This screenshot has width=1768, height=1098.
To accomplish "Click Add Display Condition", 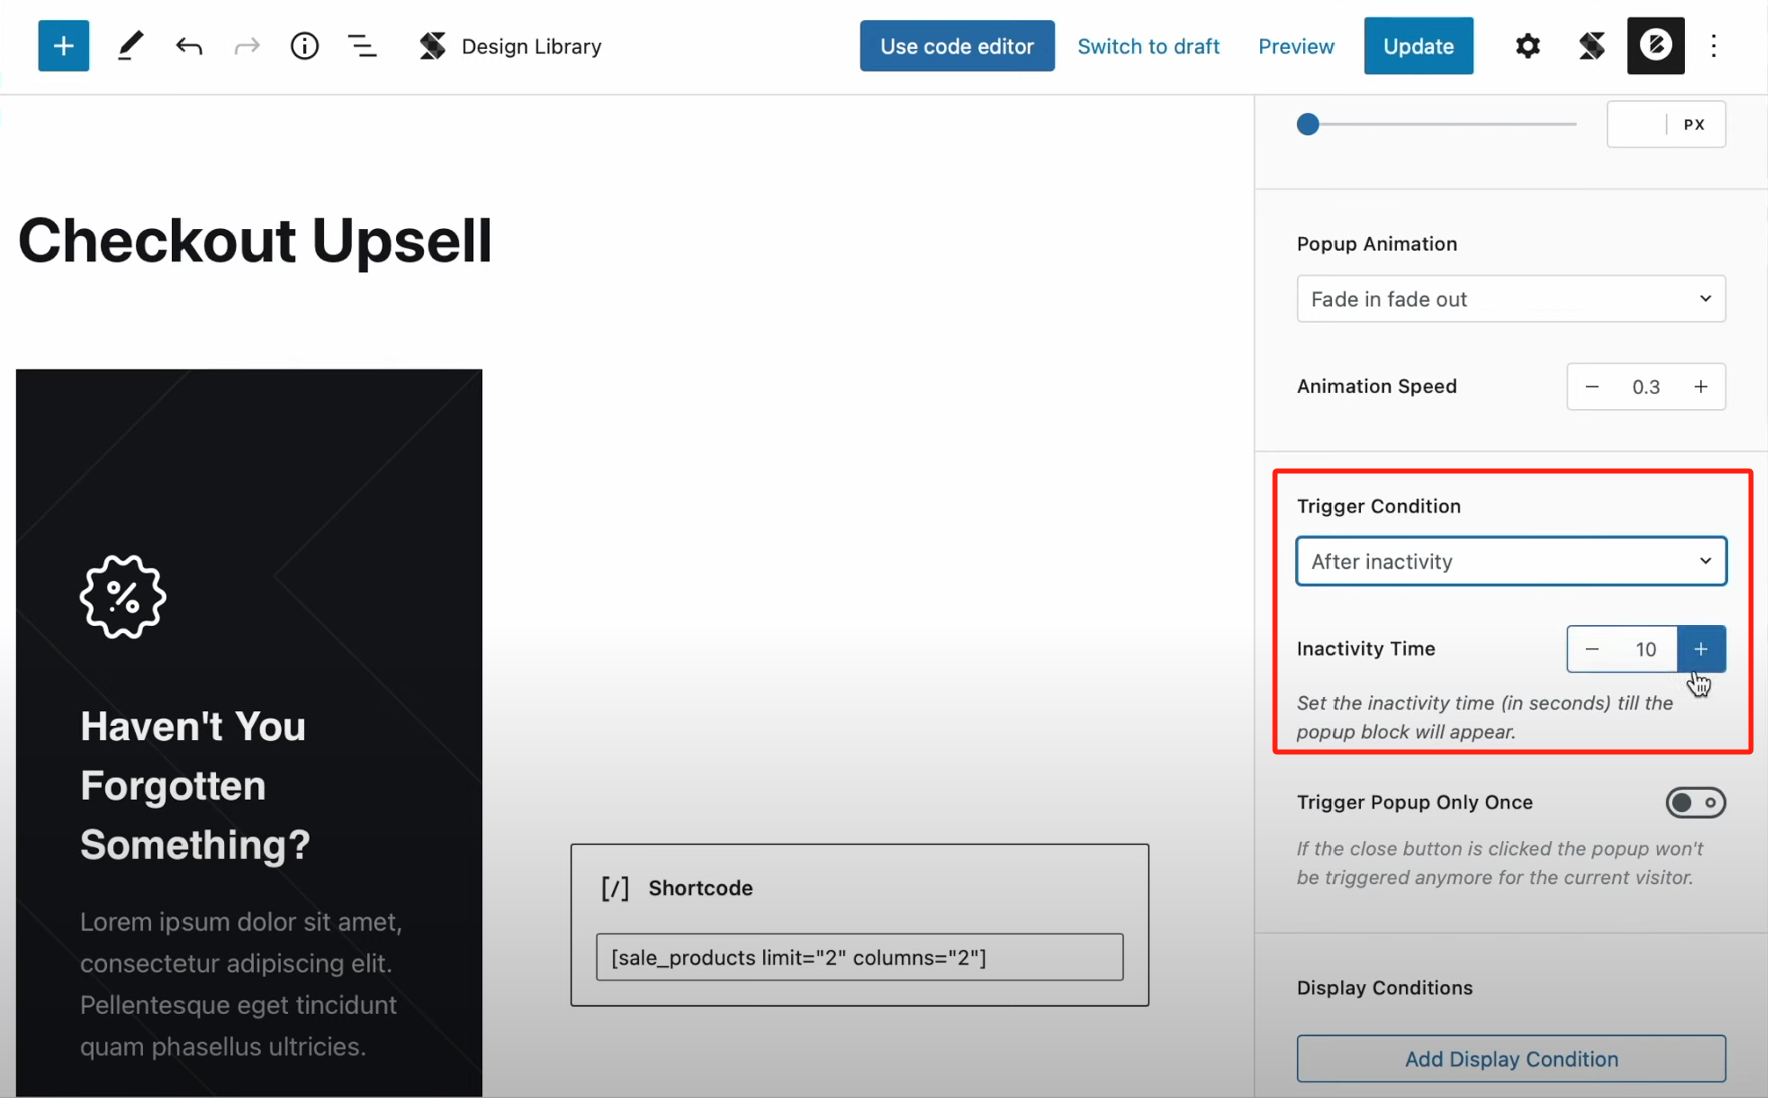I will [x=1510, y=1059].
